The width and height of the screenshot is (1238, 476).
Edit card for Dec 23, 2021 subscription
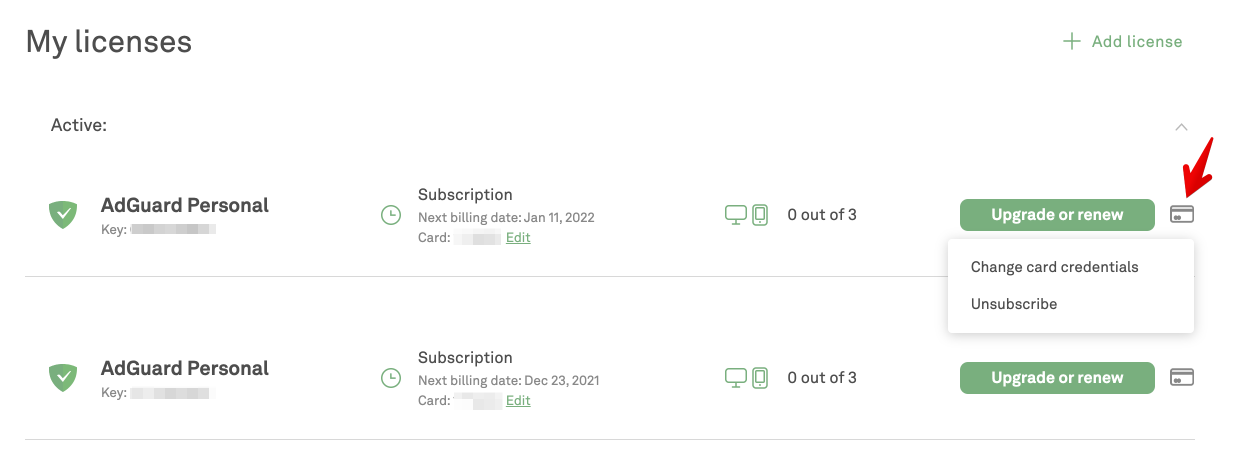pyautogui.click(x=518, y=401)
